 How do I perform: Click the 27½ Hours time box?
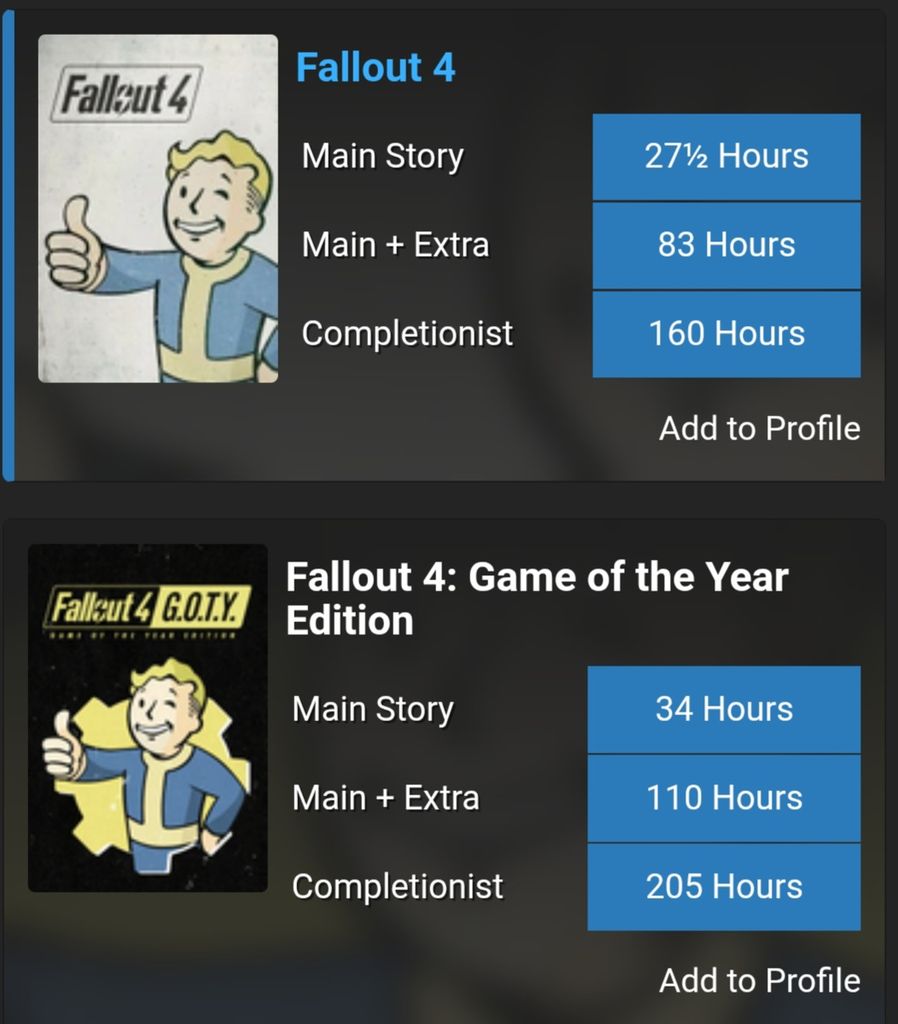[726, 157]
